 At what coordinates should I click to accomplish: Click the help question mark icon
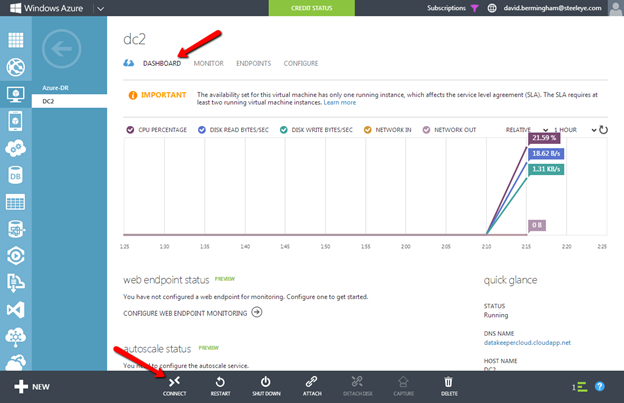point(600,386)
